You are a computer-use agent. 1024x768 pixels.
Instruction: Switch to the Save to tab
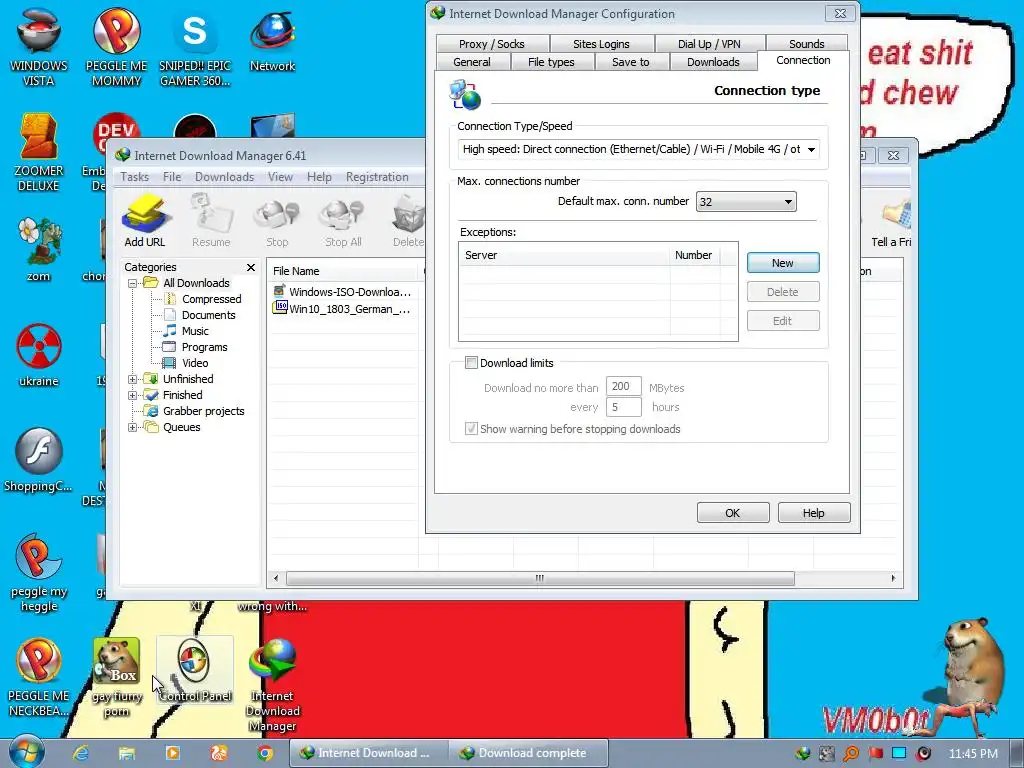pyautogui.click(x=631, y=62)
